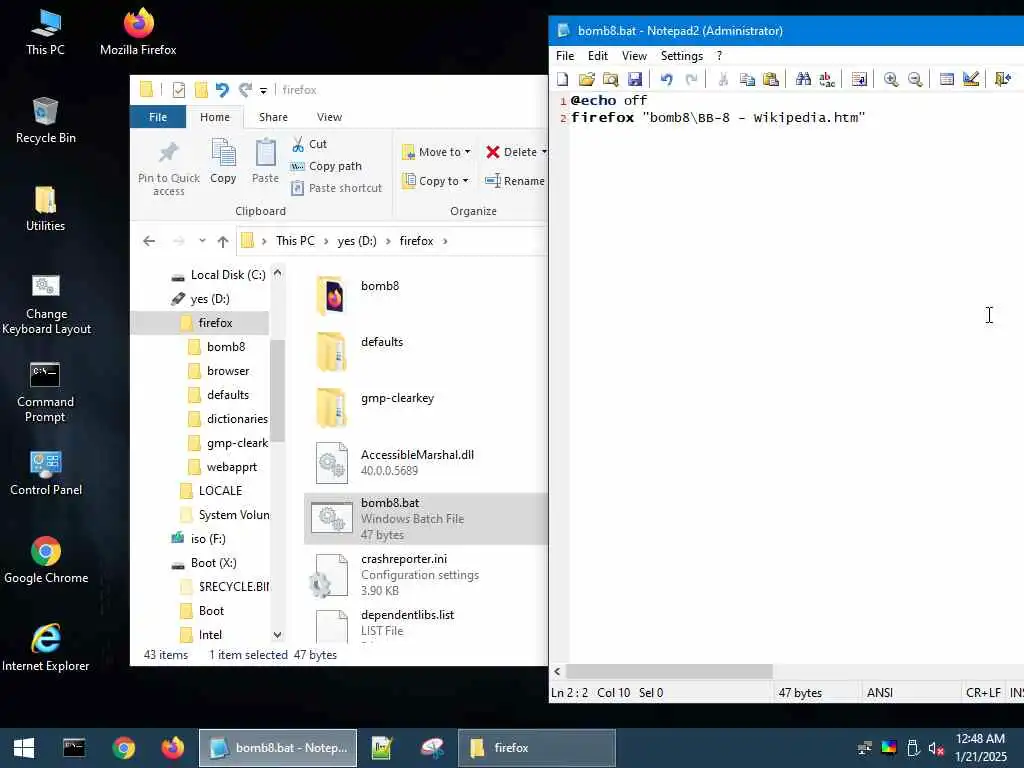
Task: Click Cut in the Explorer ribbon
Action: 309,144
